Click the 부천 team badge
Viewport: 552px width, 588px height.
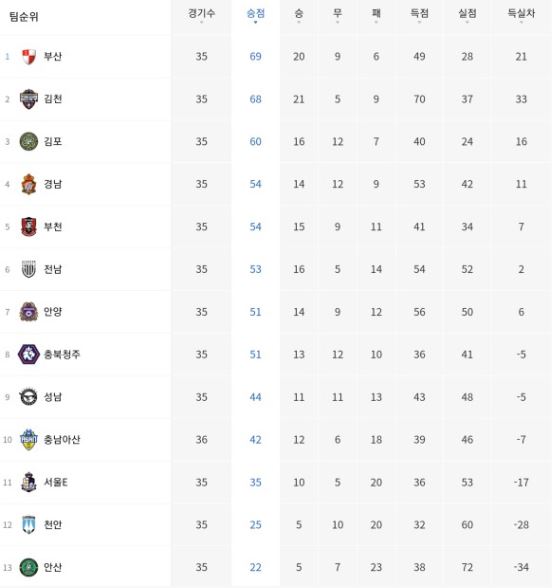pos(28,227)
